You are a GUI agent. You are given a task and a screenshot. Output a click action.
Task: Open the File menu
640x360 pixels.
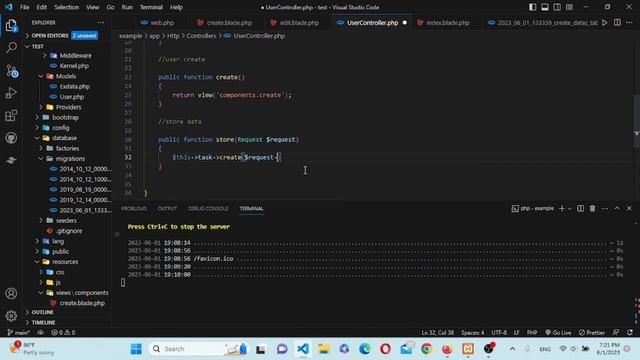(x=24, y=7)
